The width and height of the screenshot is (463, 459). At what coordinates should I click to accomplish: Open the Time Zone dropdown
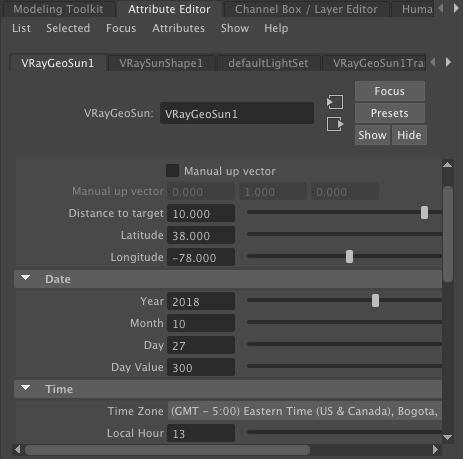pos(305,411)
